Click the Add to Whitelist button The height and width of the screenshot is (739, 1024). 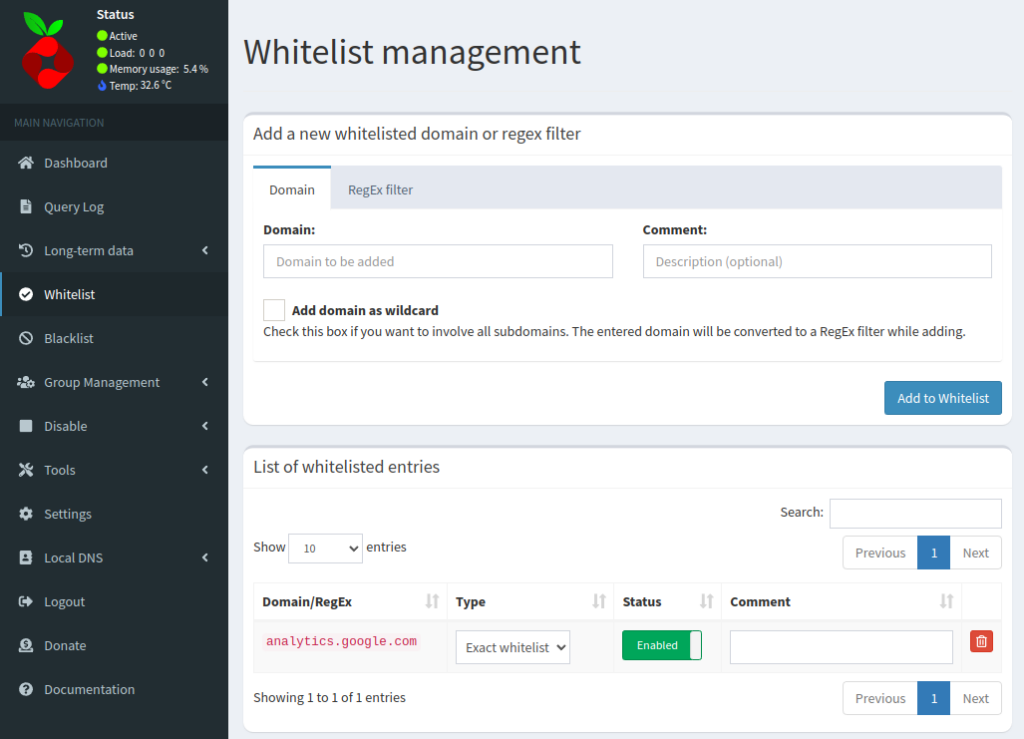(942, 398)
